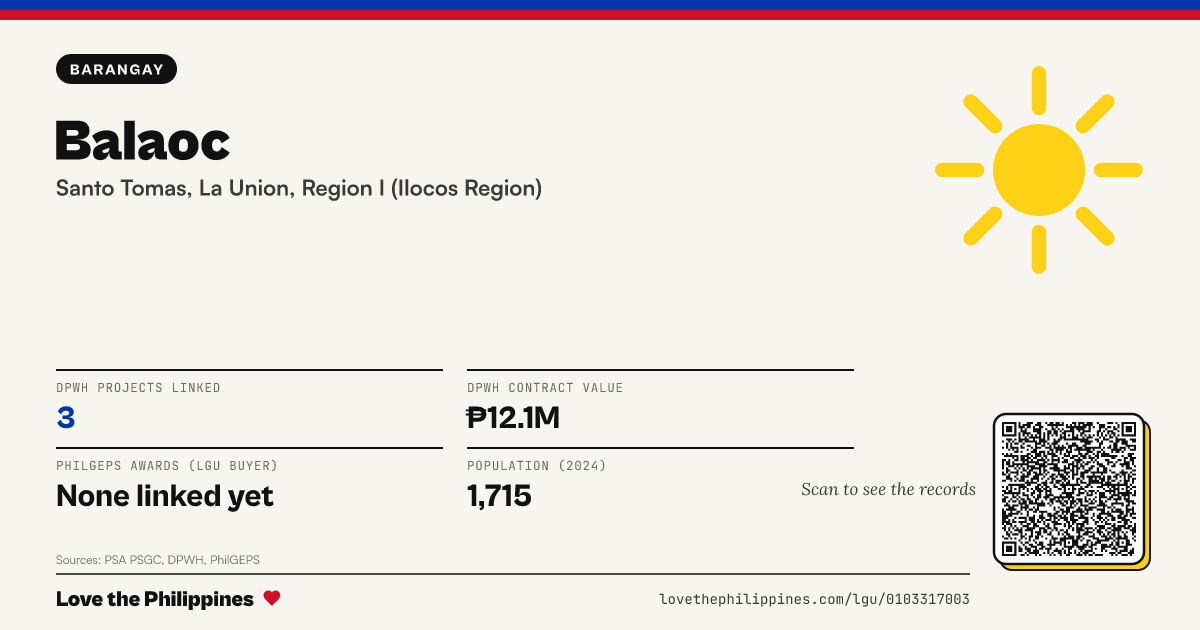Viewport: 1200px width, 630px height.
Task: Click the red heart icon
Action: 272,598
